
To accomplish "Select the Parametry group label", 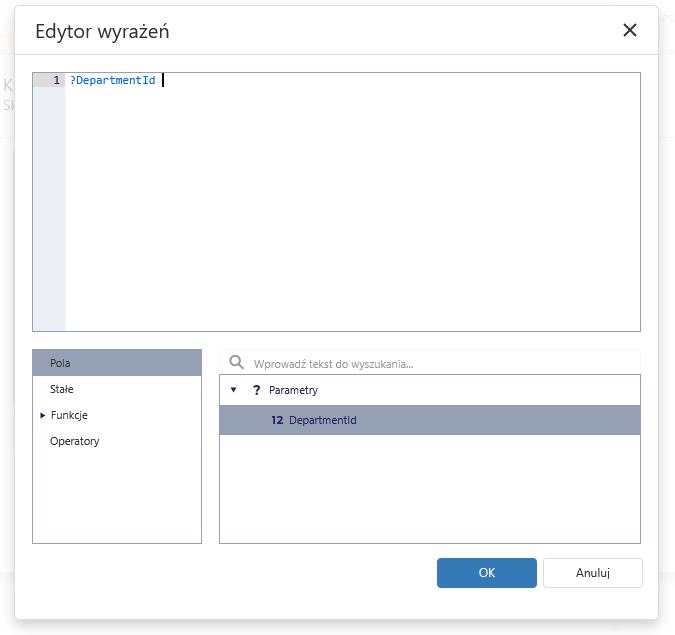I will click(293, 390).
